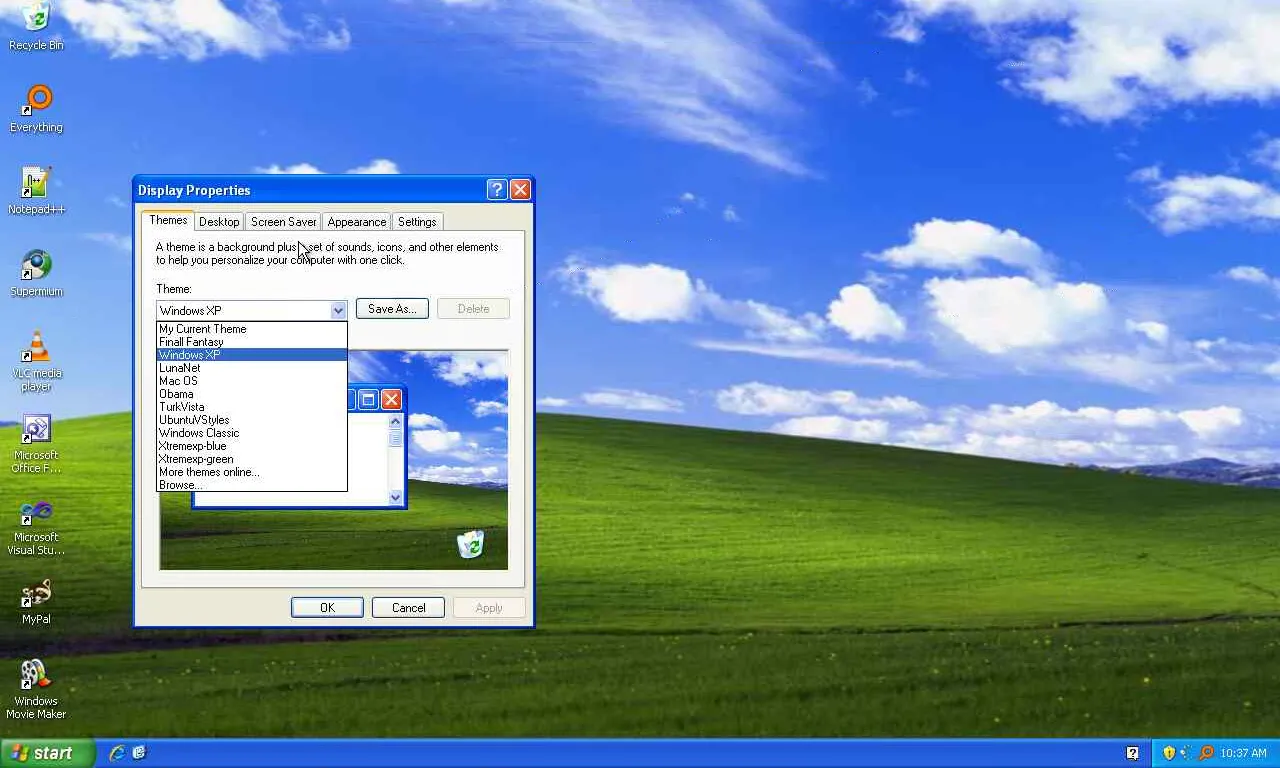Pick the Obama theme from the list
1280x768 pixels.
tap(252, 394)
